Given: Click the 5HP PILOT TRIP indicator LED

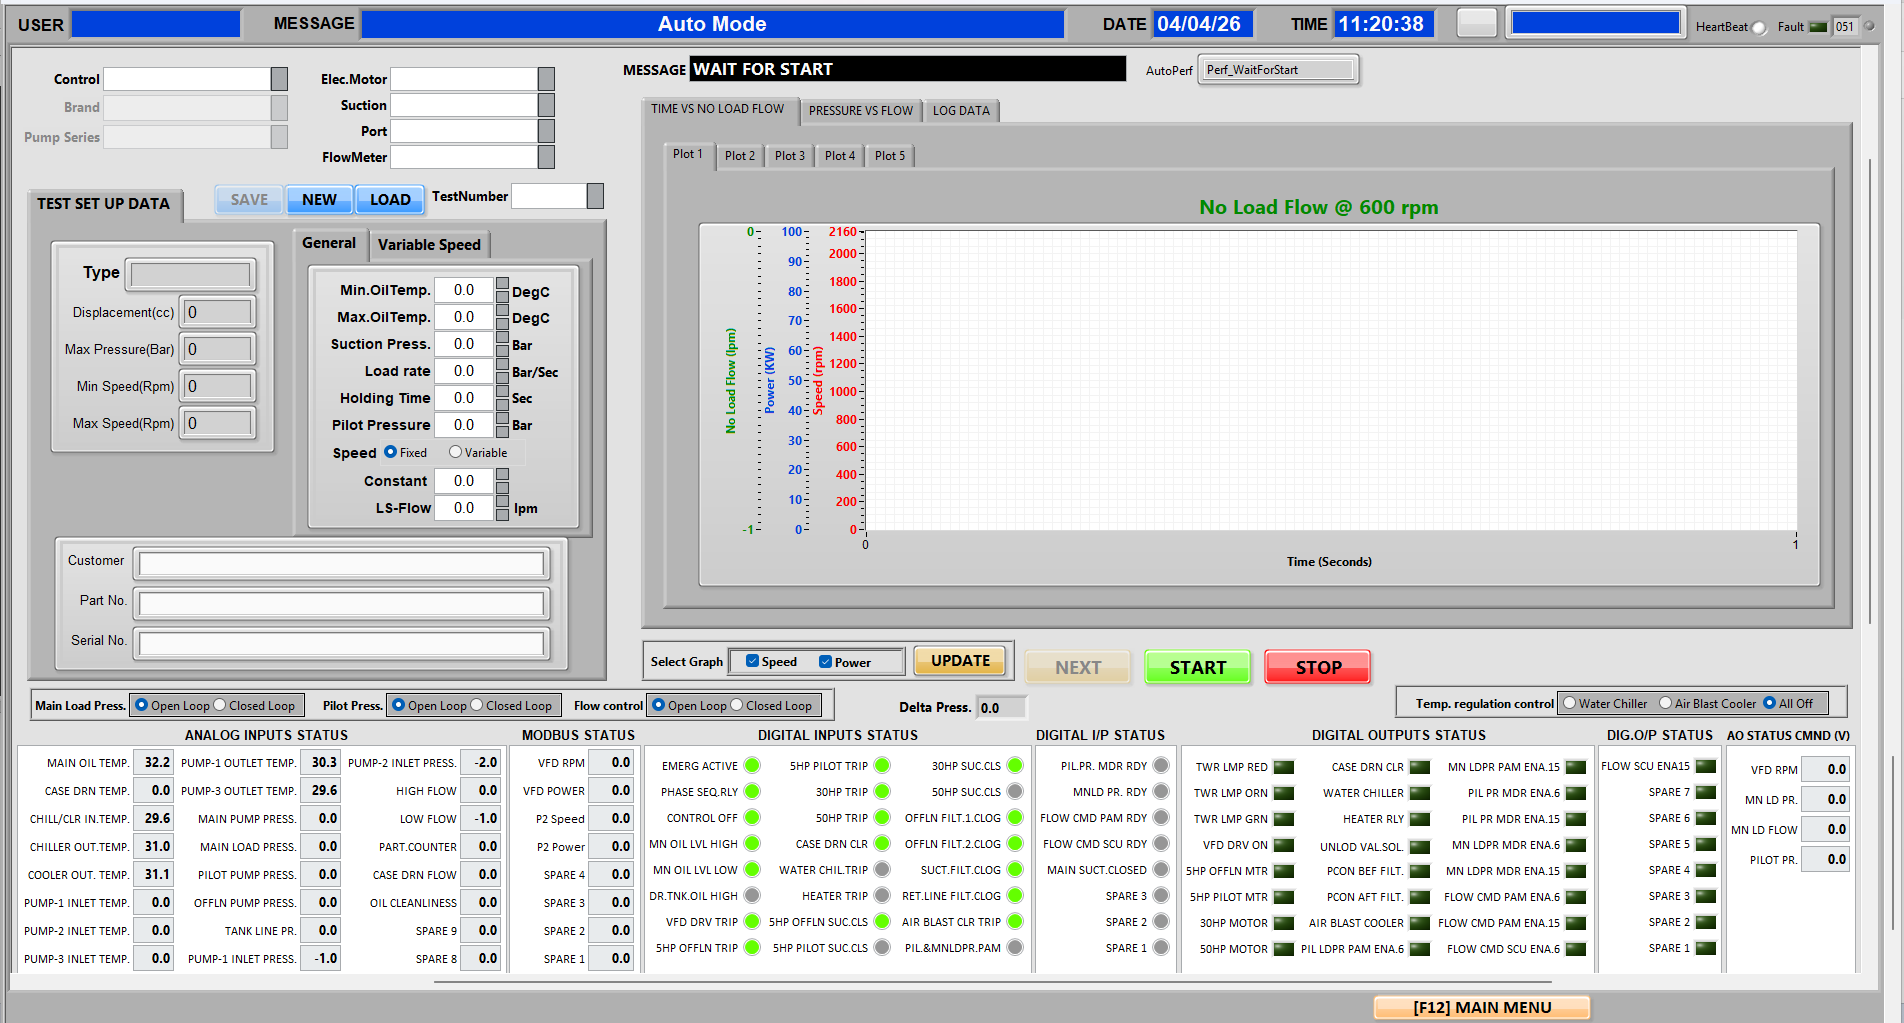Looking at the screenshot, I should (x=882, y=766).
